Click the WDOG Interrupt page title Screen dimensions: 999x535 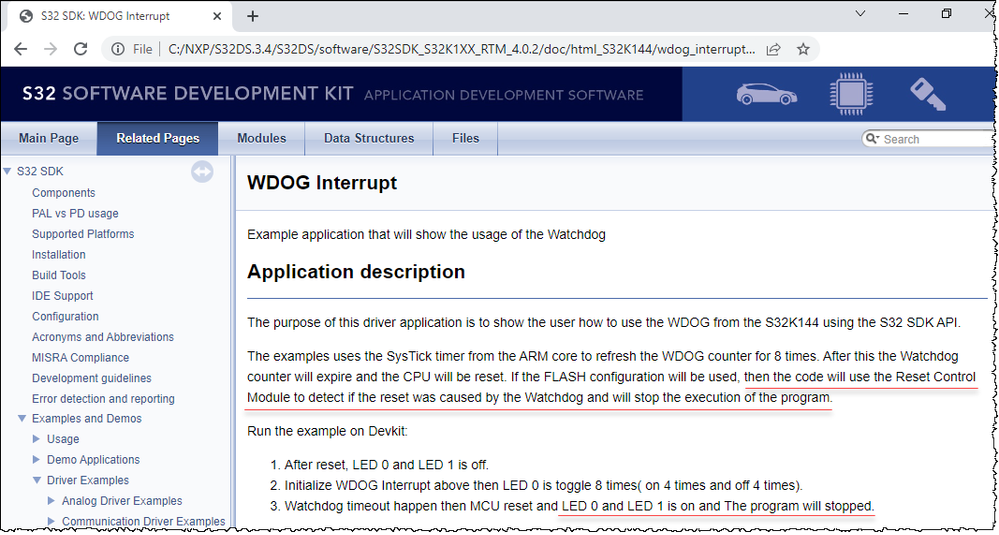click(x=322, y=183)
